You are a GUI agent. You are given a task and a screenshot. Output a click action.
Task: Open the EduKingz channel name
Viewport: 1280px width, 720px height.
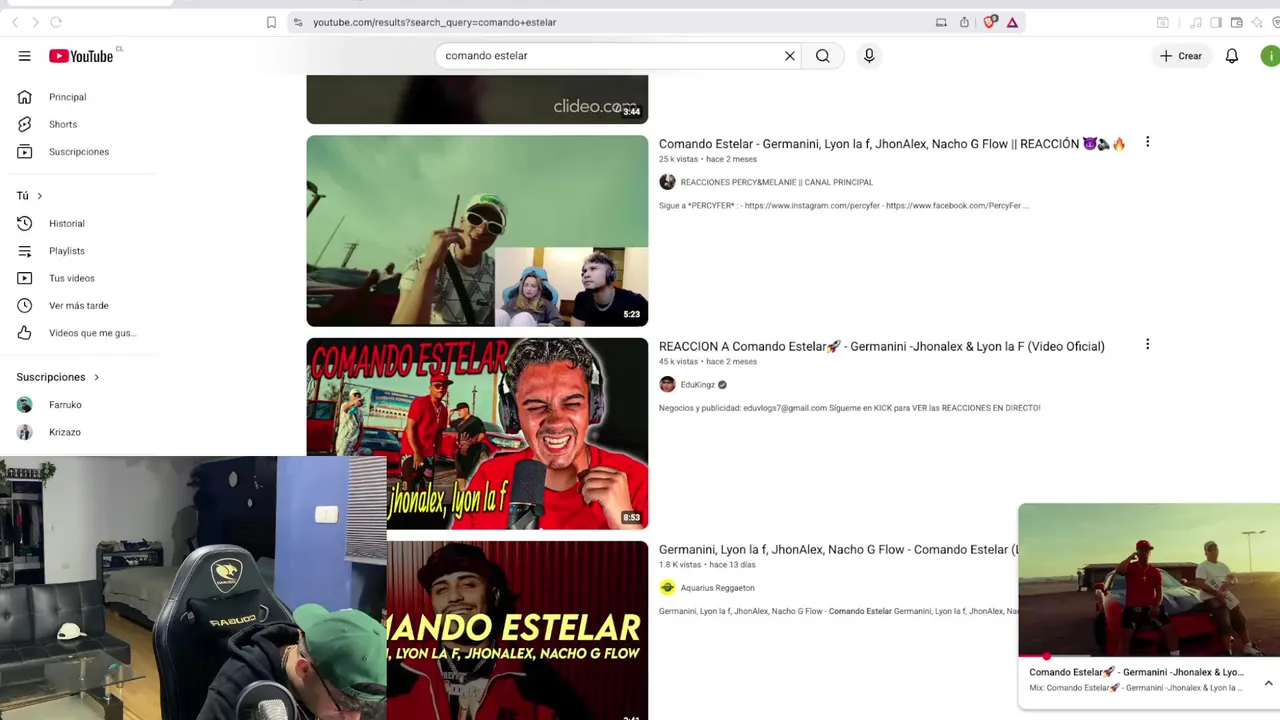pyautogui.click(x=697, y=385)
